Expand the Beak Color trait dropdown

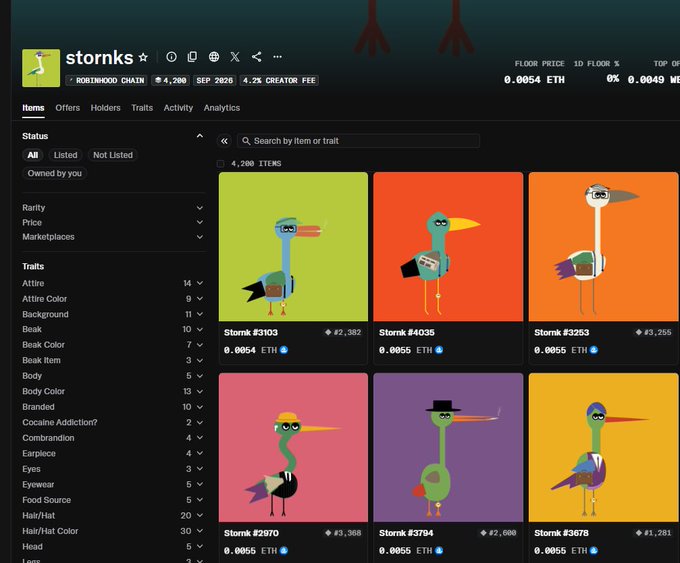click(113, 345)
